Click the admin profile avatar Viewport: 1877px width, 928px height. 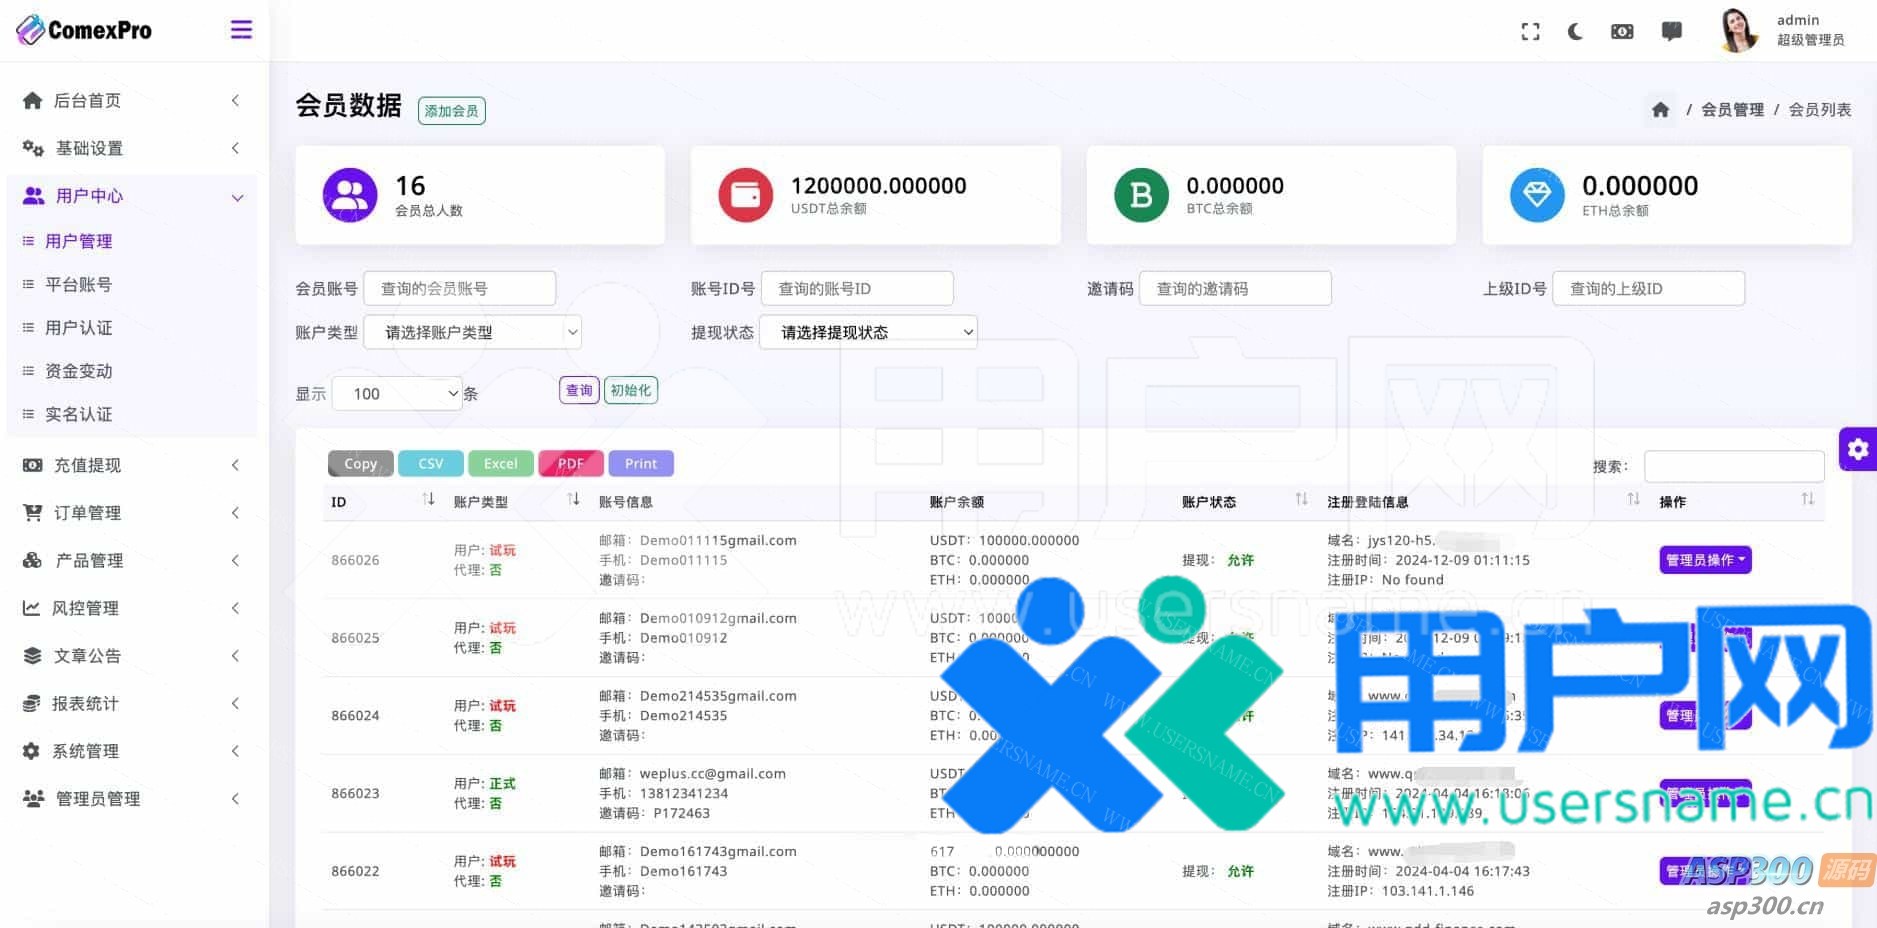1739,30
